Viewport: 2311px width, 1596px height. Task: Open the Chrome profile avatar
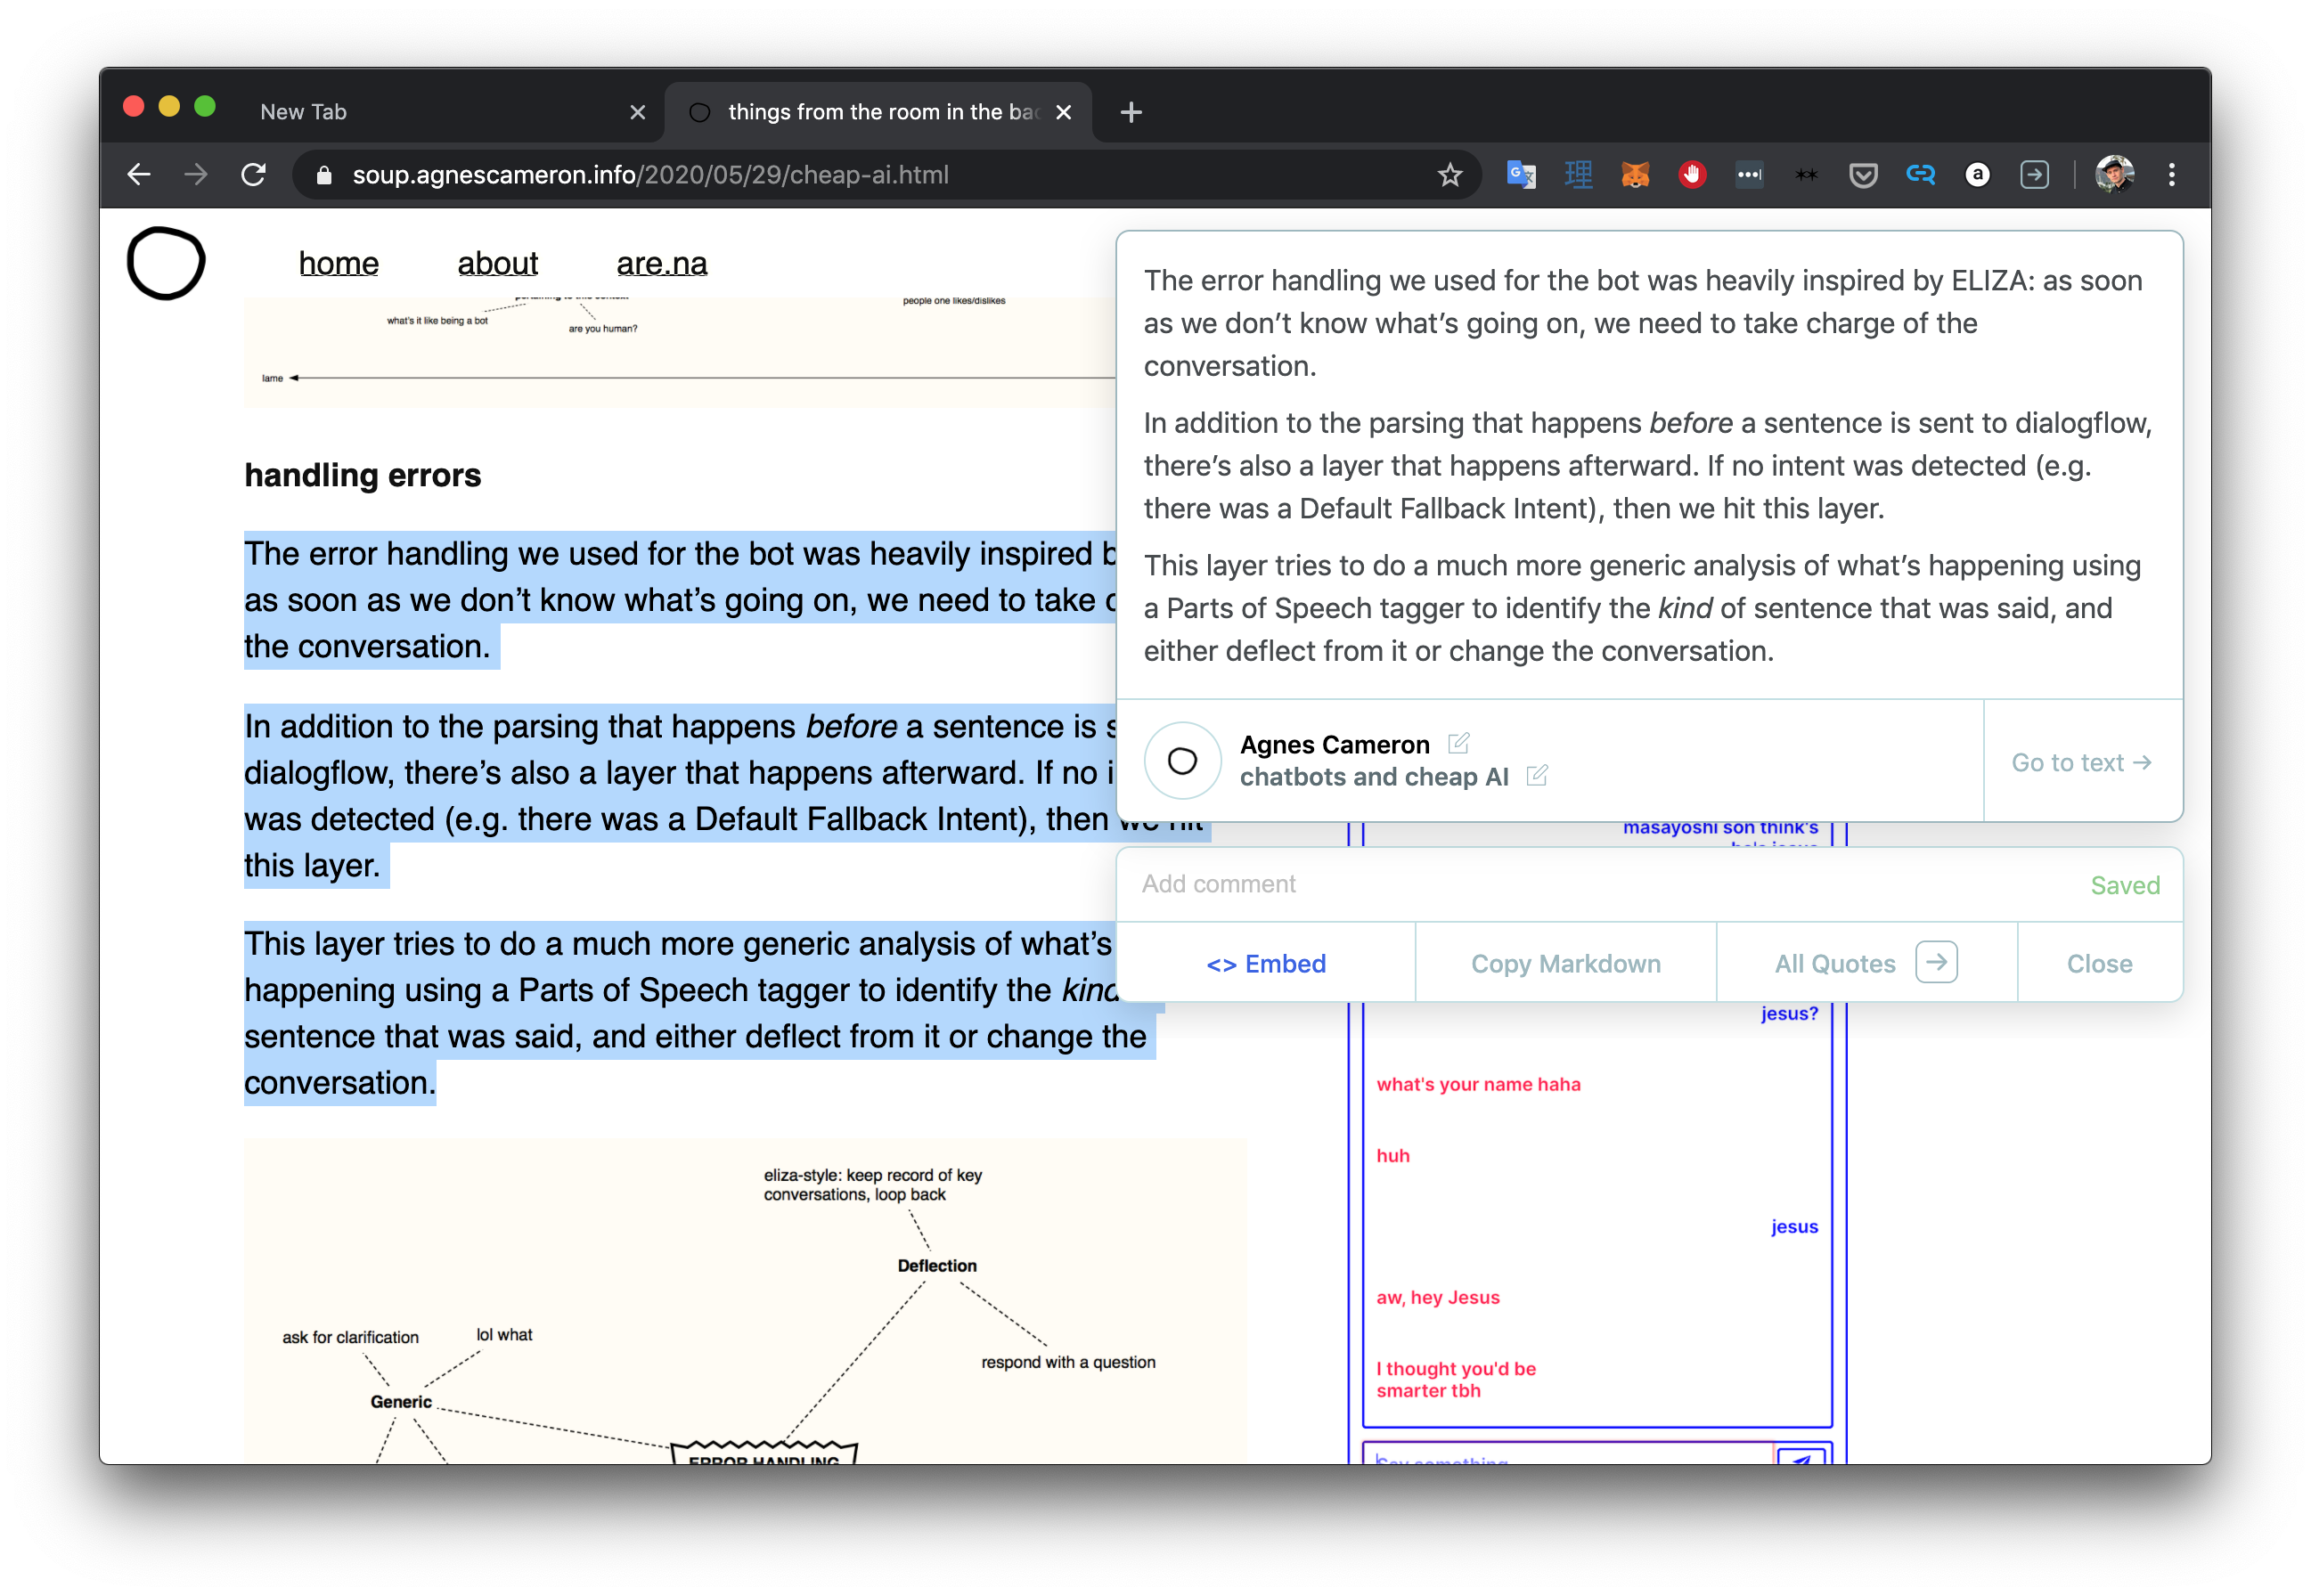(x=2114, y=175)
